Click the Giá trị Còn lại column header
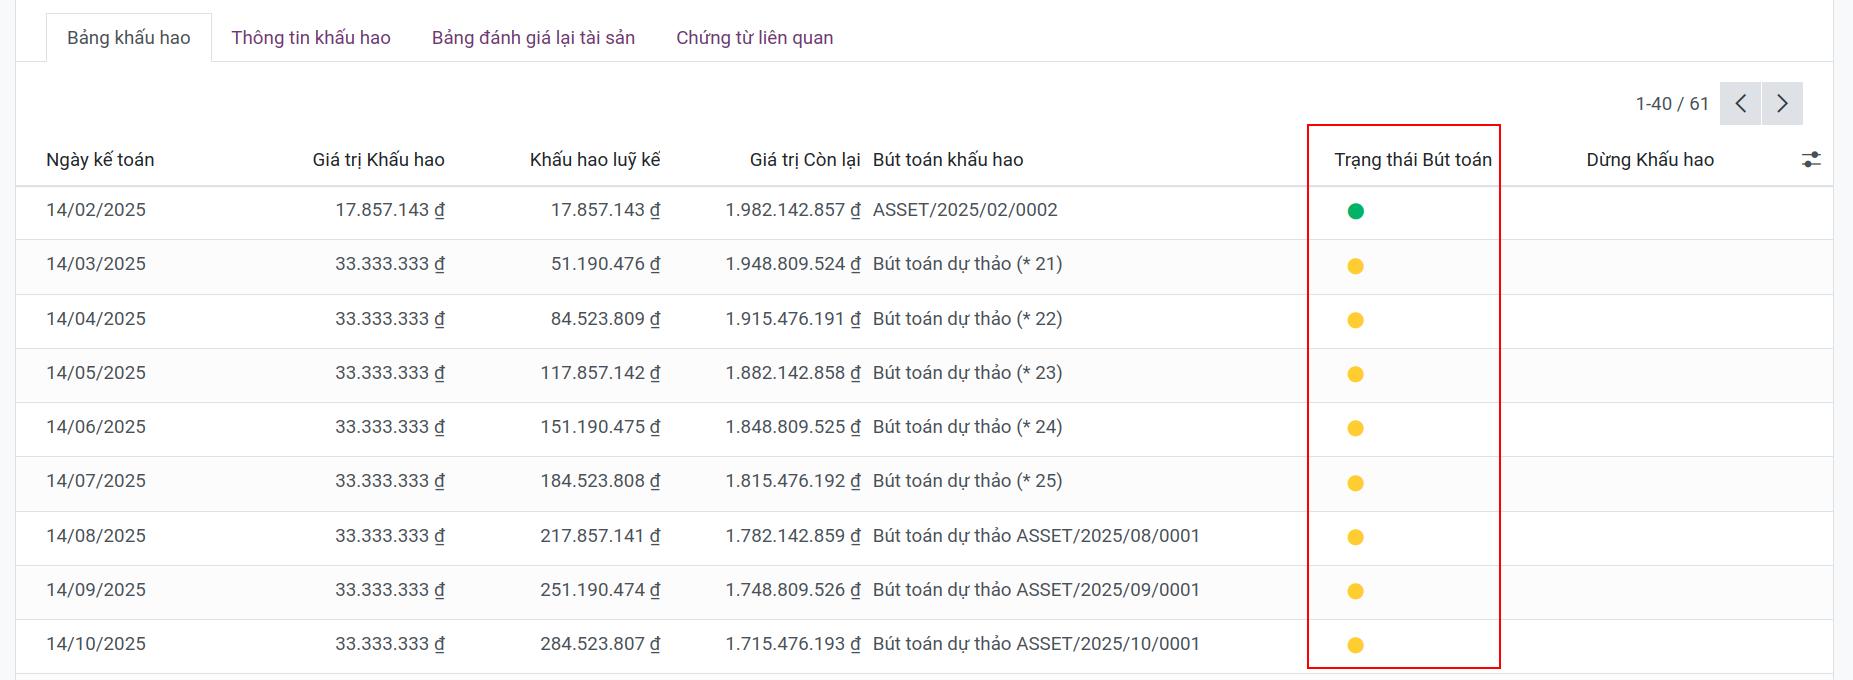 pos(805,160)
